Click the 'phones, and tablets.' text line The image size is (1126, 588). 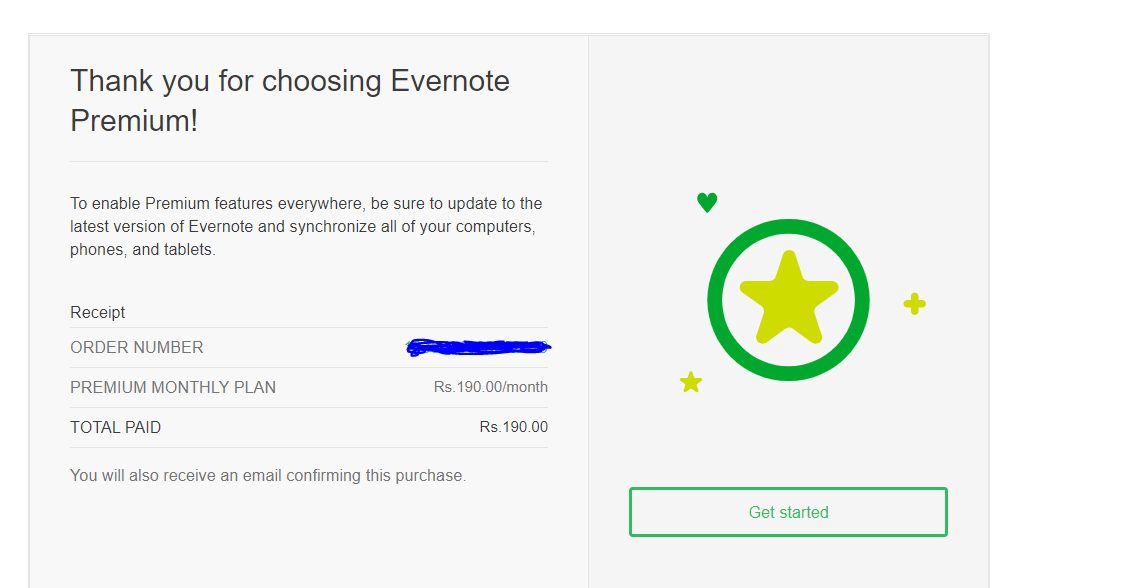pyautogui.click(x=143, y=249)
